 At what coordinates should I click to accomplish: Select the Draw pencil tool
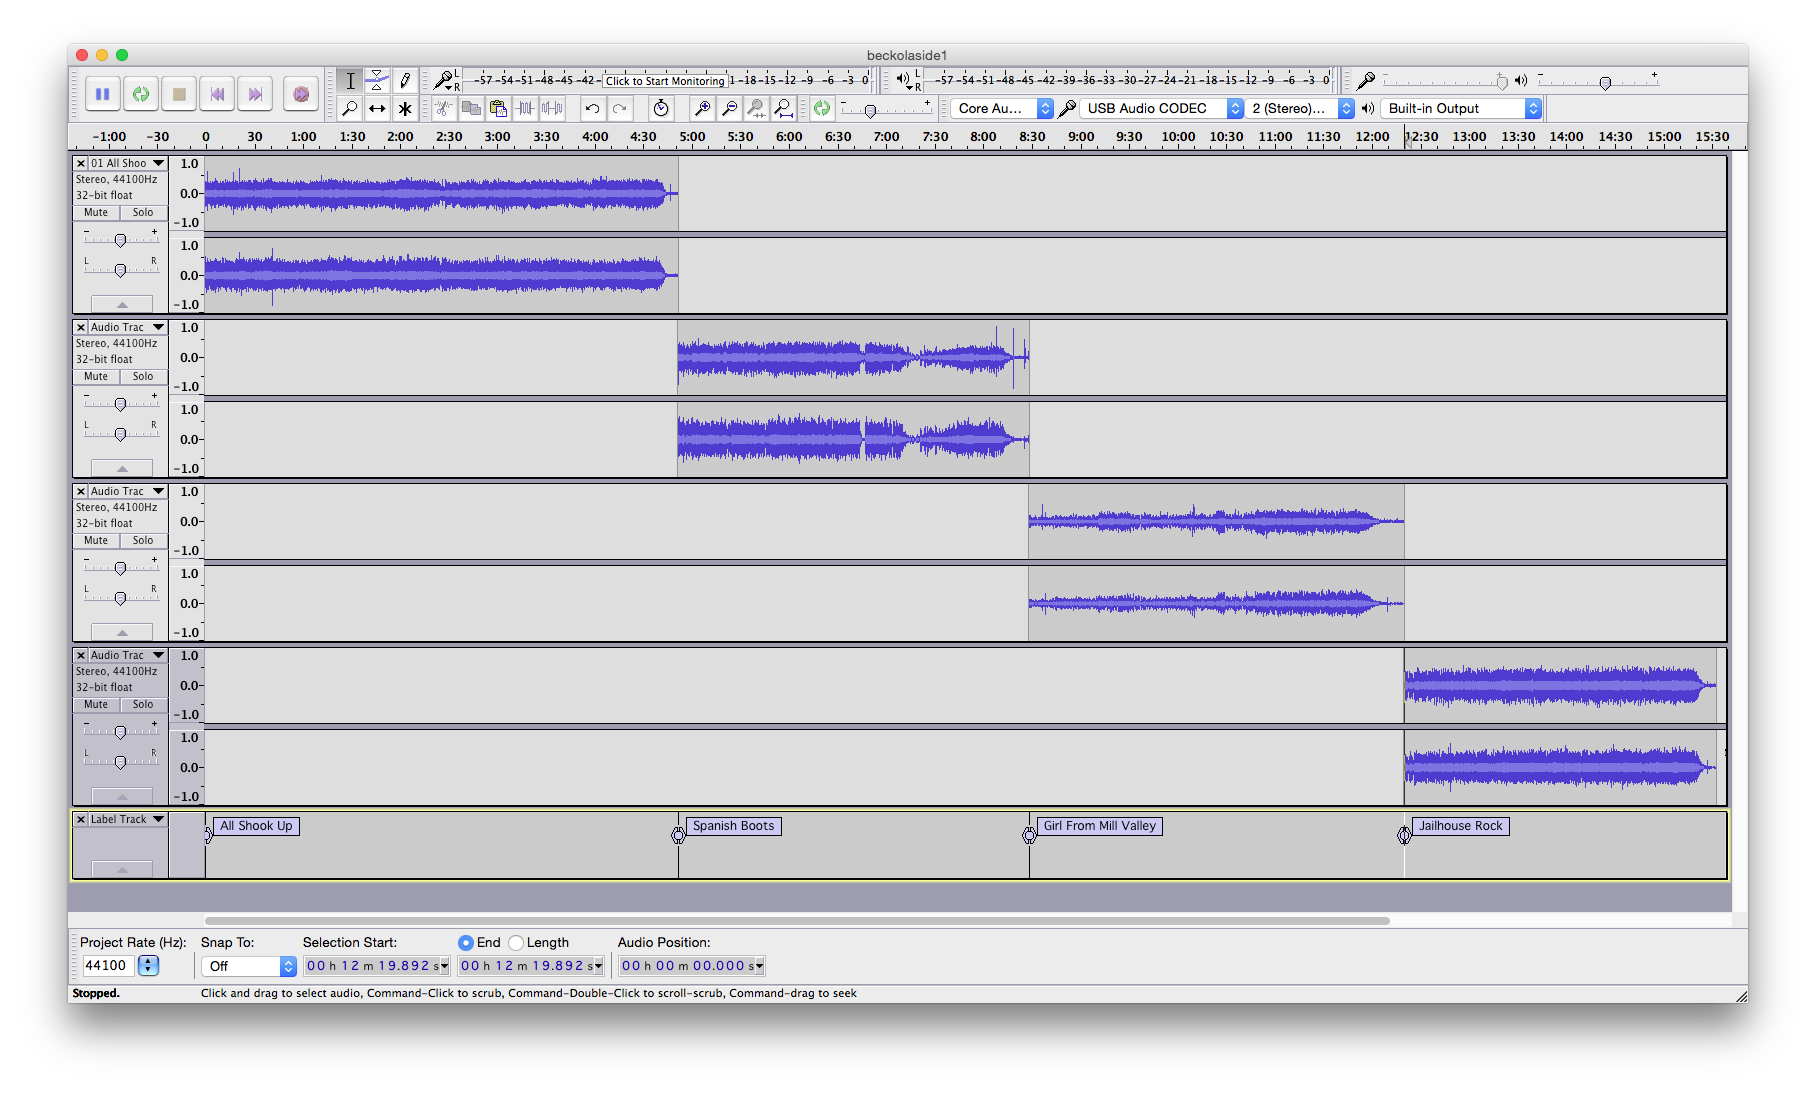(405, 81)
